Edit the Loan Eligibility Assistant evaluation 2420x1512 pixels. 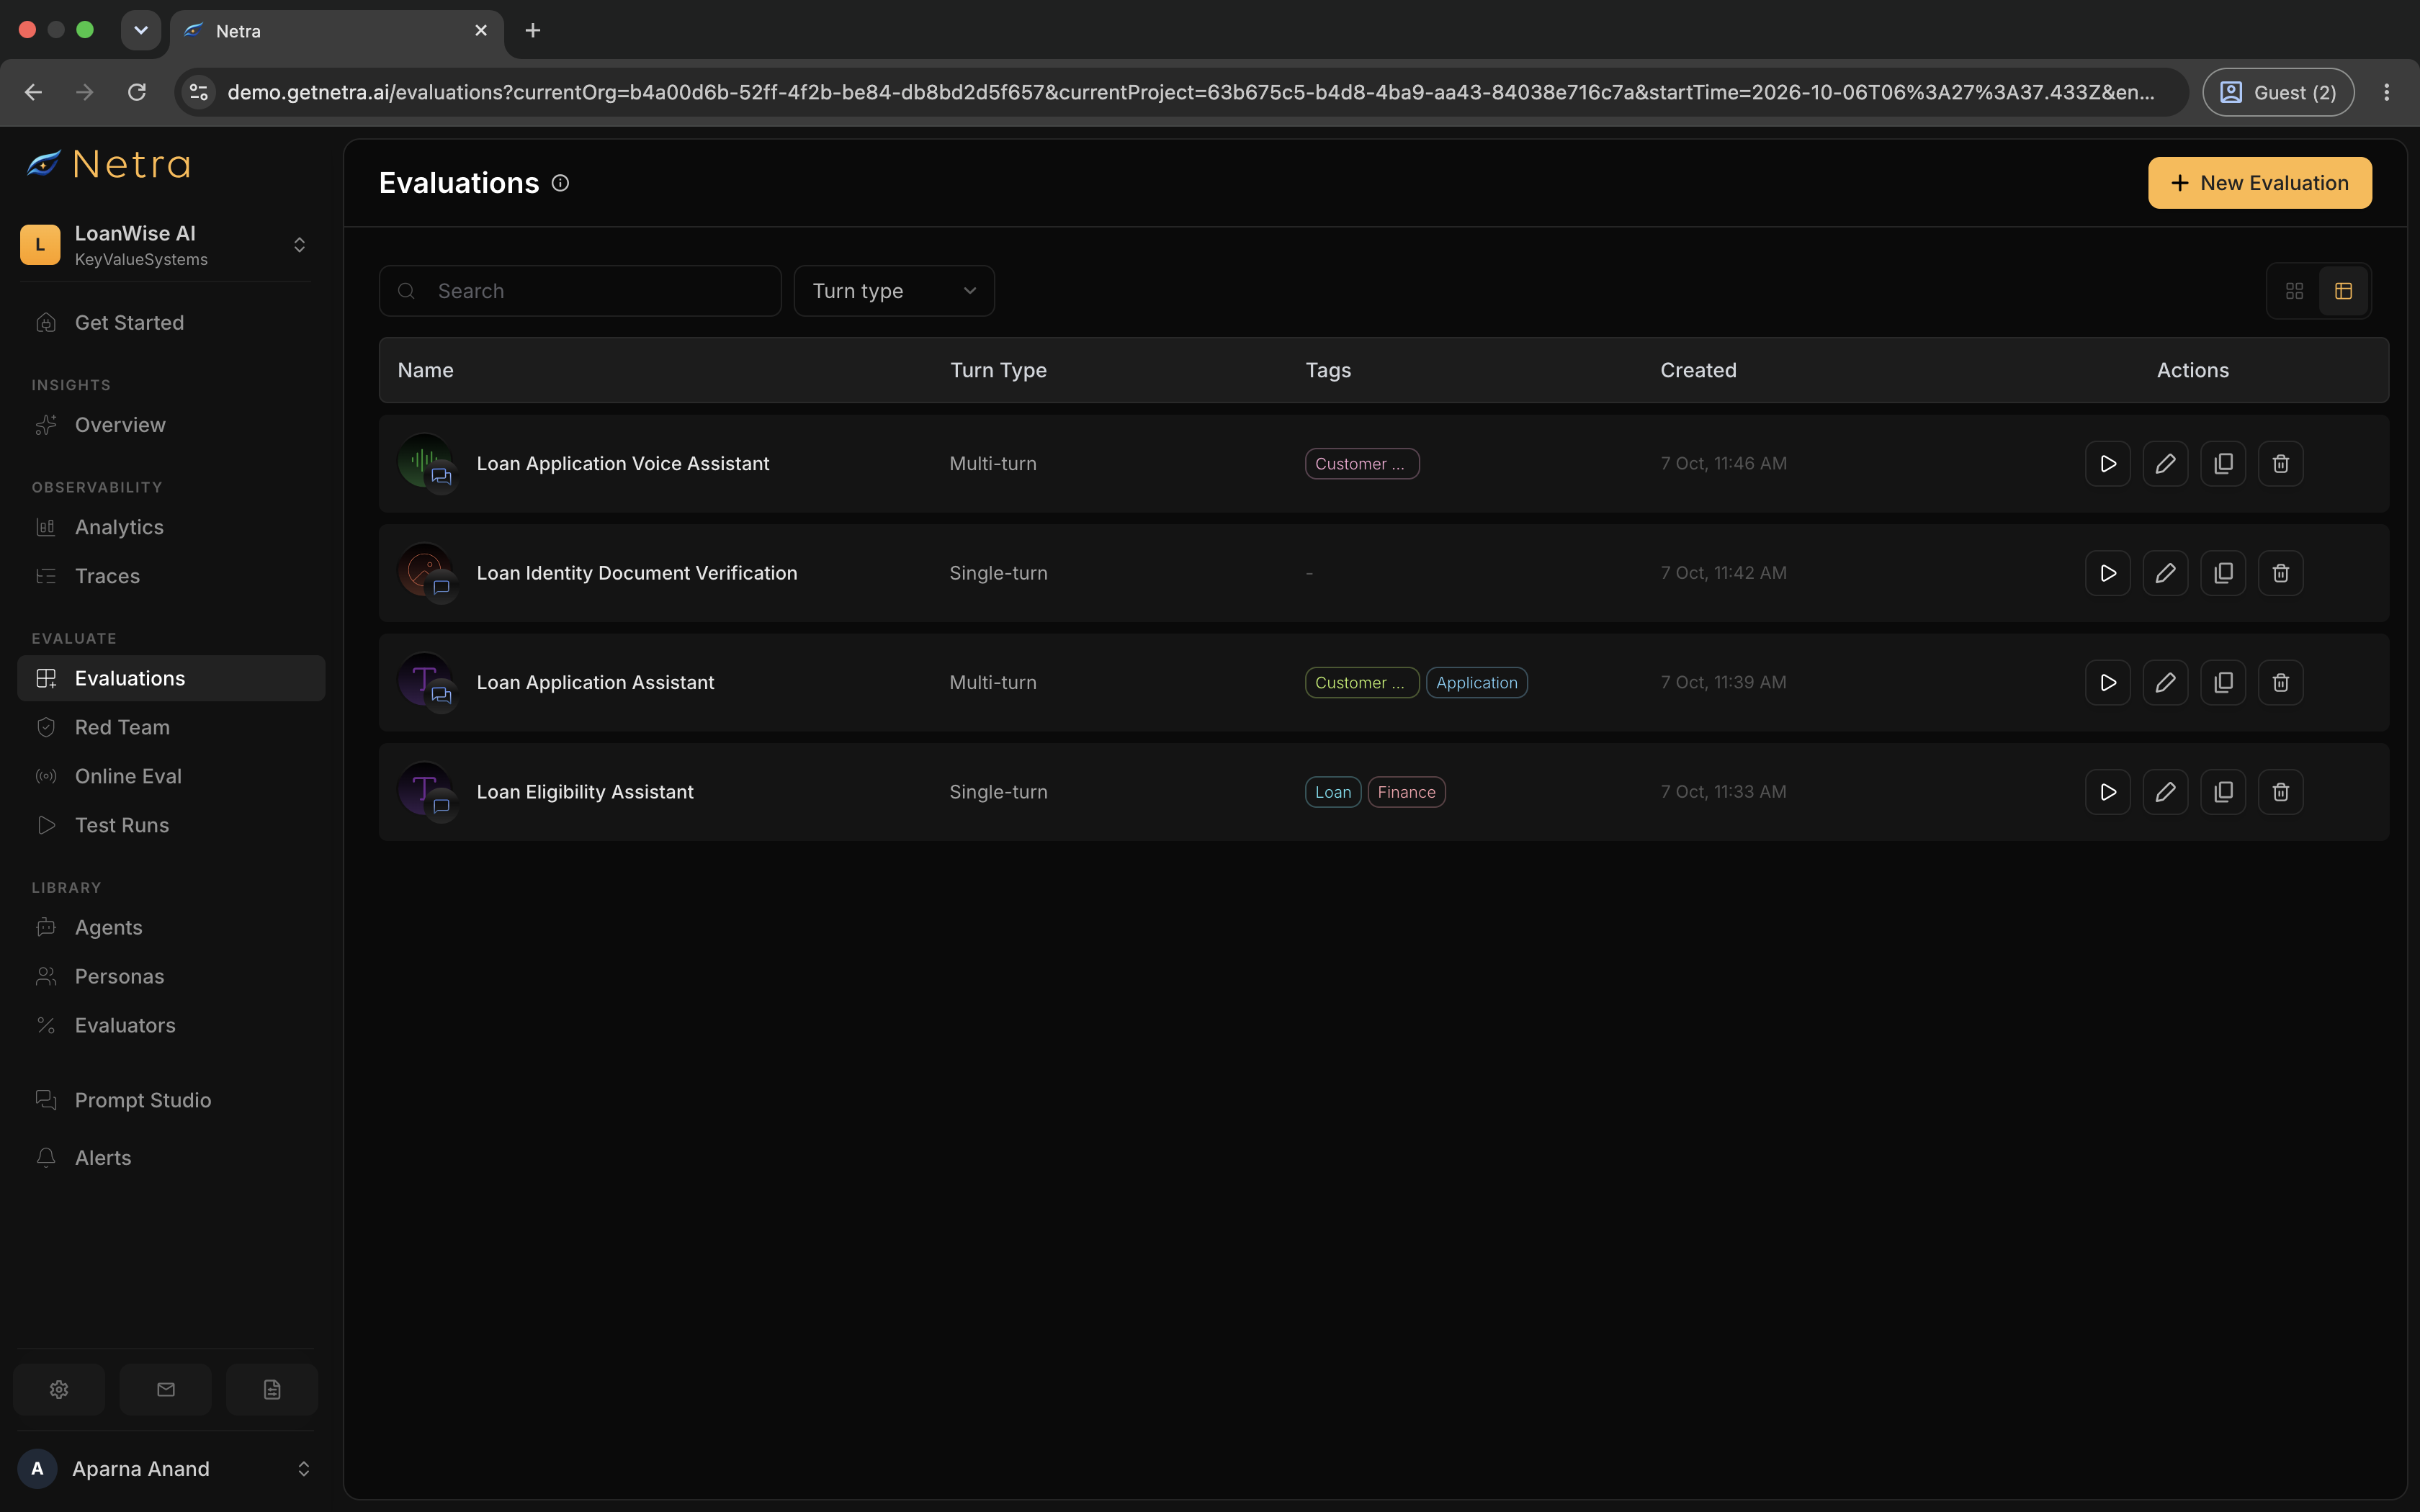(x=2165, y=792)
